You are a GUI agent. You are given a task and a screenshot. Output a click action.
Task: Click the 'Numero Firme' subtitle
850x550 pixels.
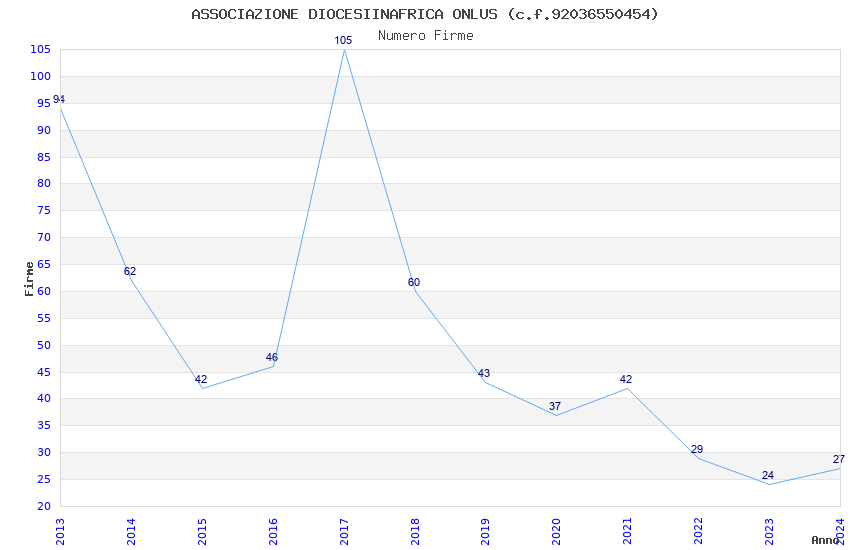tap(426, 36)
